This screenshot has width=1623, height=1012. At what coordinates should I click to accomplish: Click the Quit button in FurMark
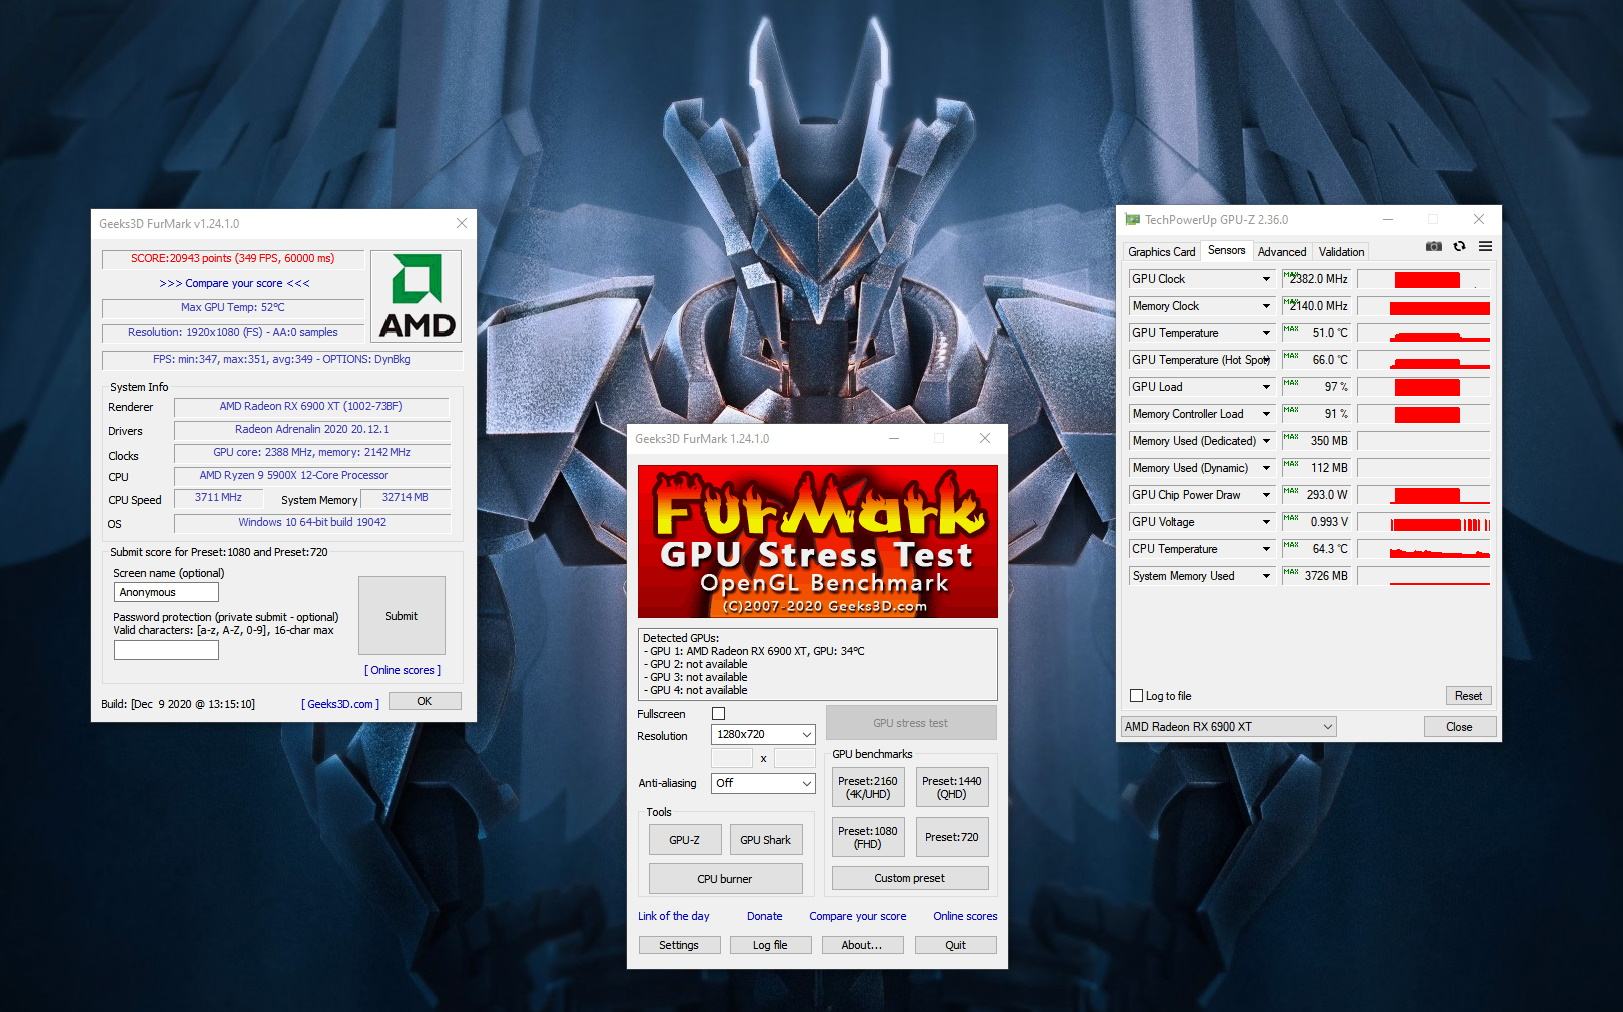[x=956, y=945]
